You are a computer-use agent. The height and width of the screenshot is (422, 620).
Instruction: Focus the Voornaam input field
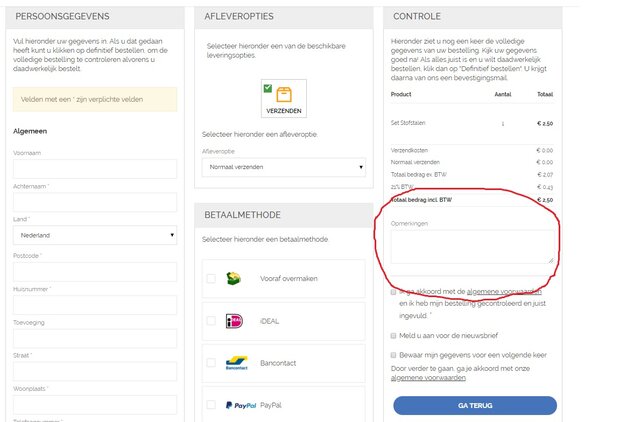pos(95,169)
